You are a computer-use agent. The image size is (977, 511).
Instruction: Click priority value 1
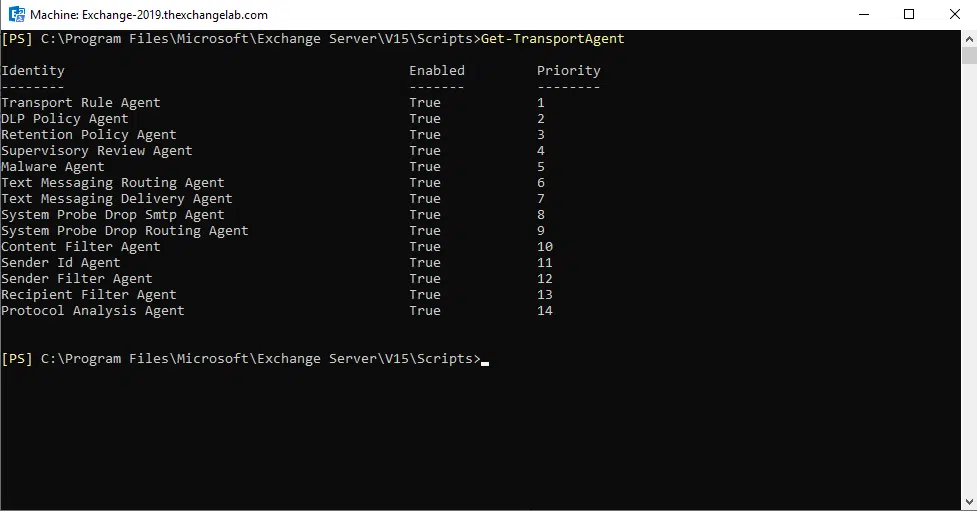pos(541,103)
